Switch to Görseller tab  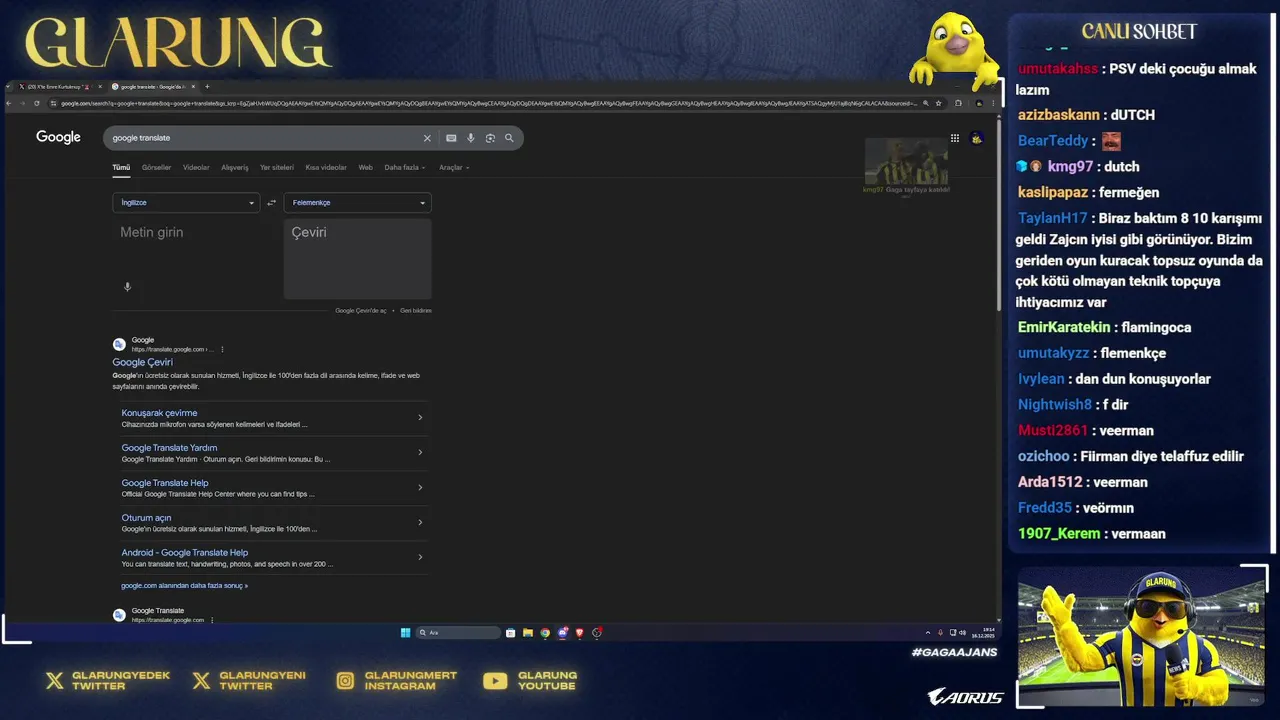pyautogui.click(x=156, y=167)
